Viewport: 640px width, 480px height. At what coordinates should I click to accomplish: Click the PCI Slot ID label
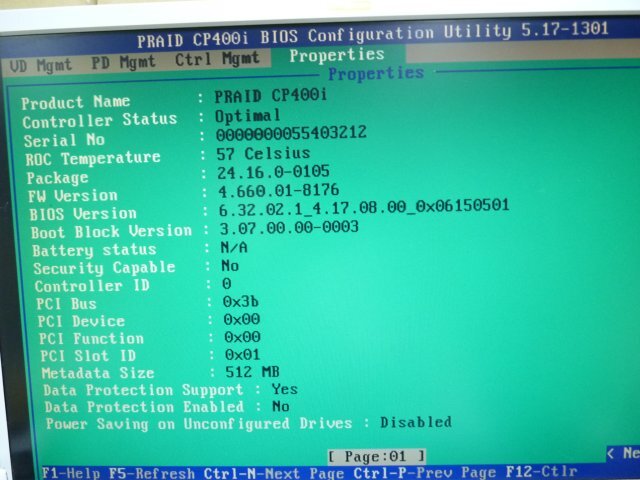pos(88,356)
